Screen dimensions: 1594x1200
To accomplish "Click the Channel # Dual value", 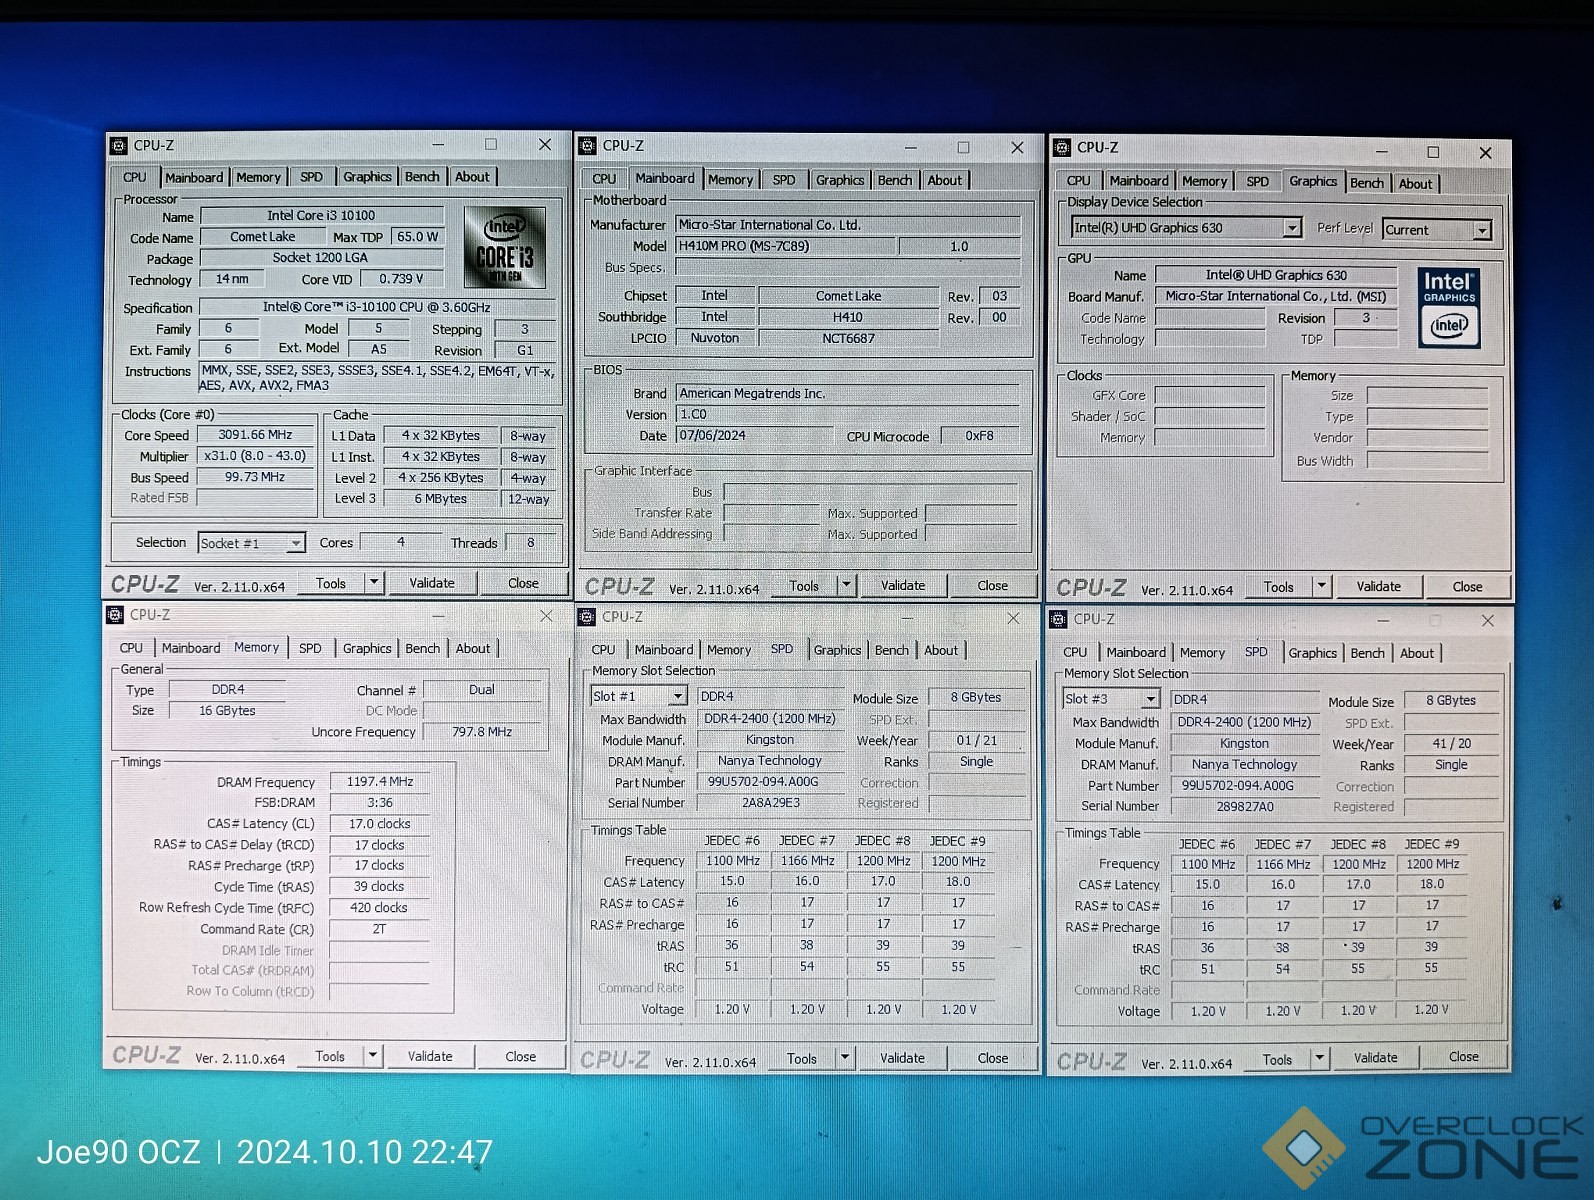I will click(482, 689).
